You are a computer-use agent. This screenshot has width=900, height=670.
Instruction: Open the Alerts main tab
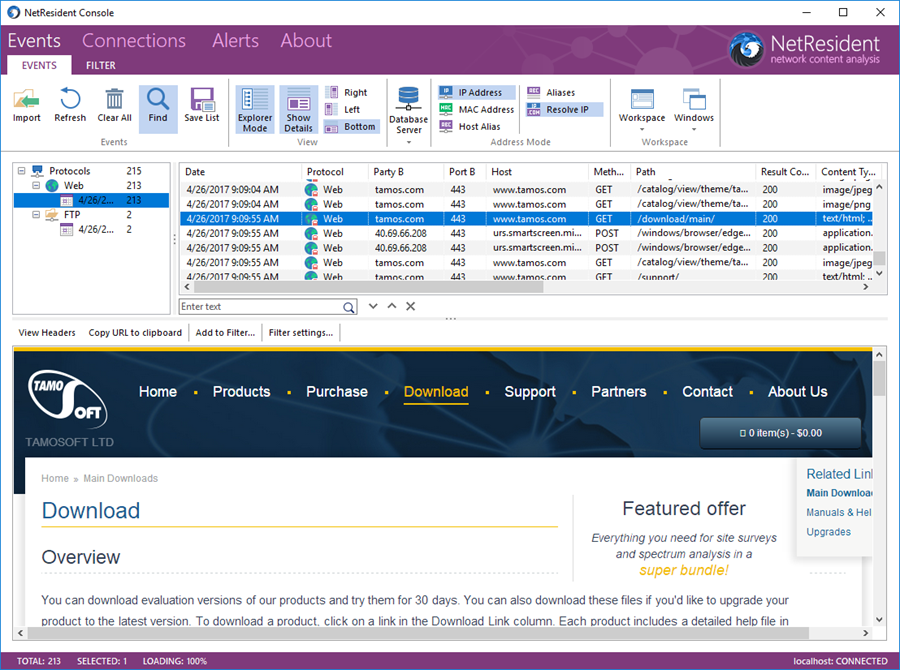(235, 41)
